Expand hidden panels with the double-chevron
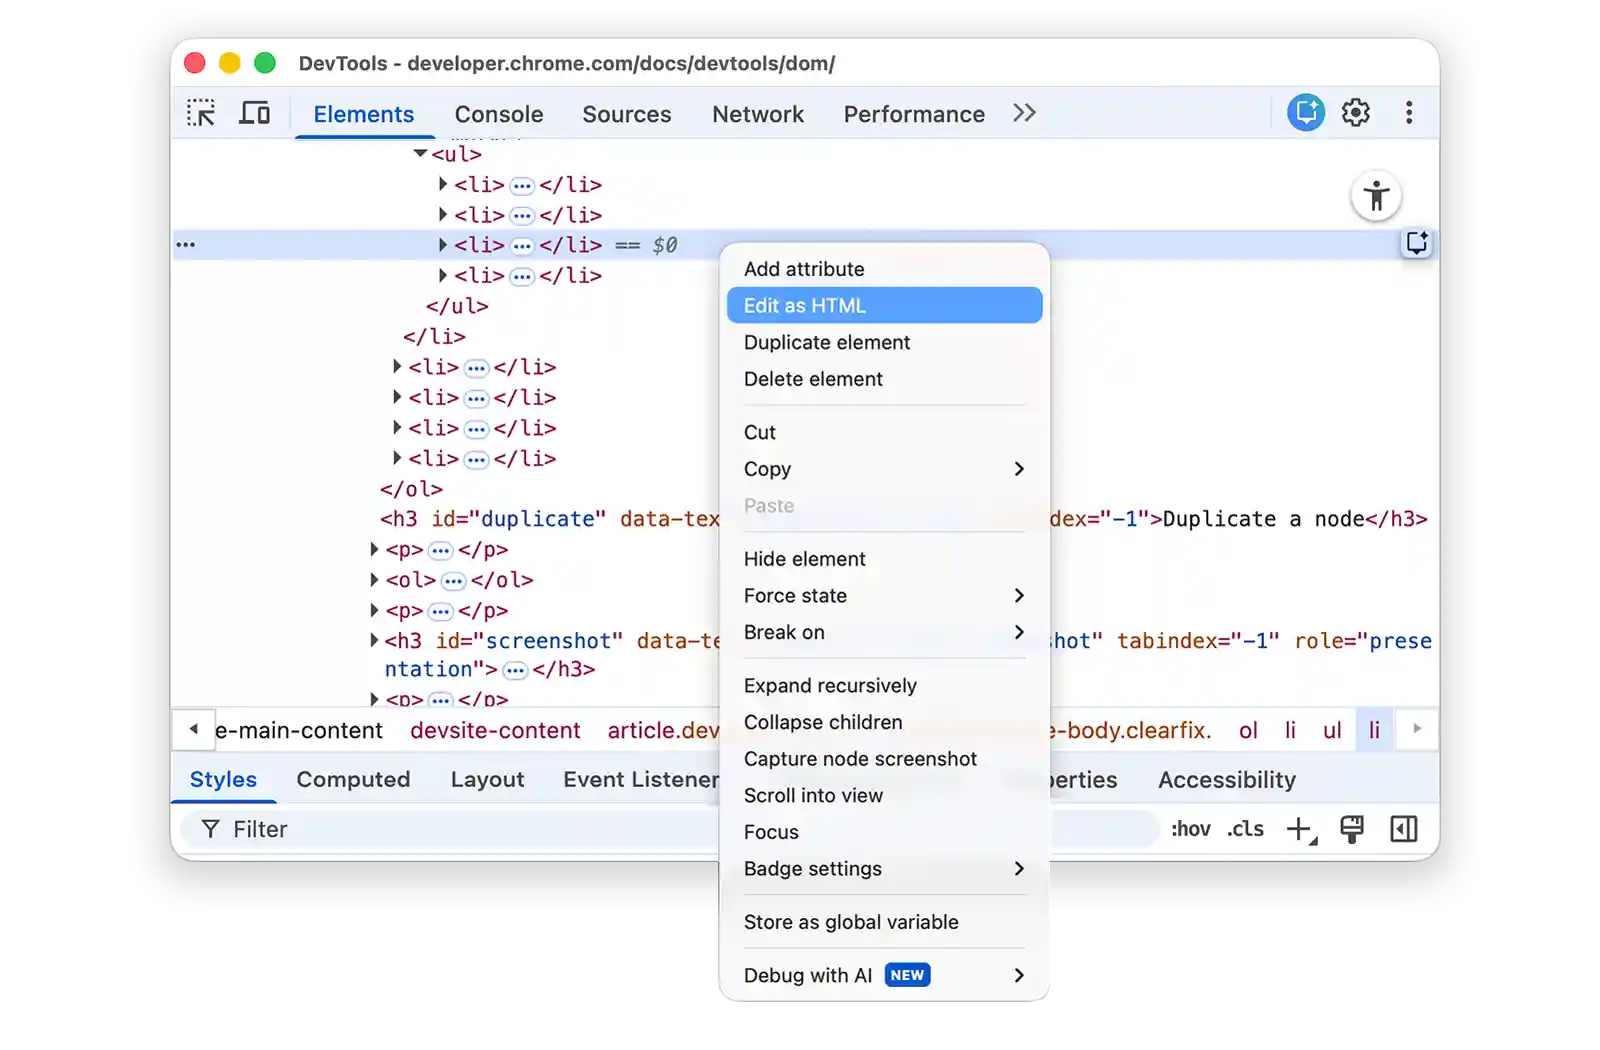1600x1050 pixels. tap(1023, 113)
